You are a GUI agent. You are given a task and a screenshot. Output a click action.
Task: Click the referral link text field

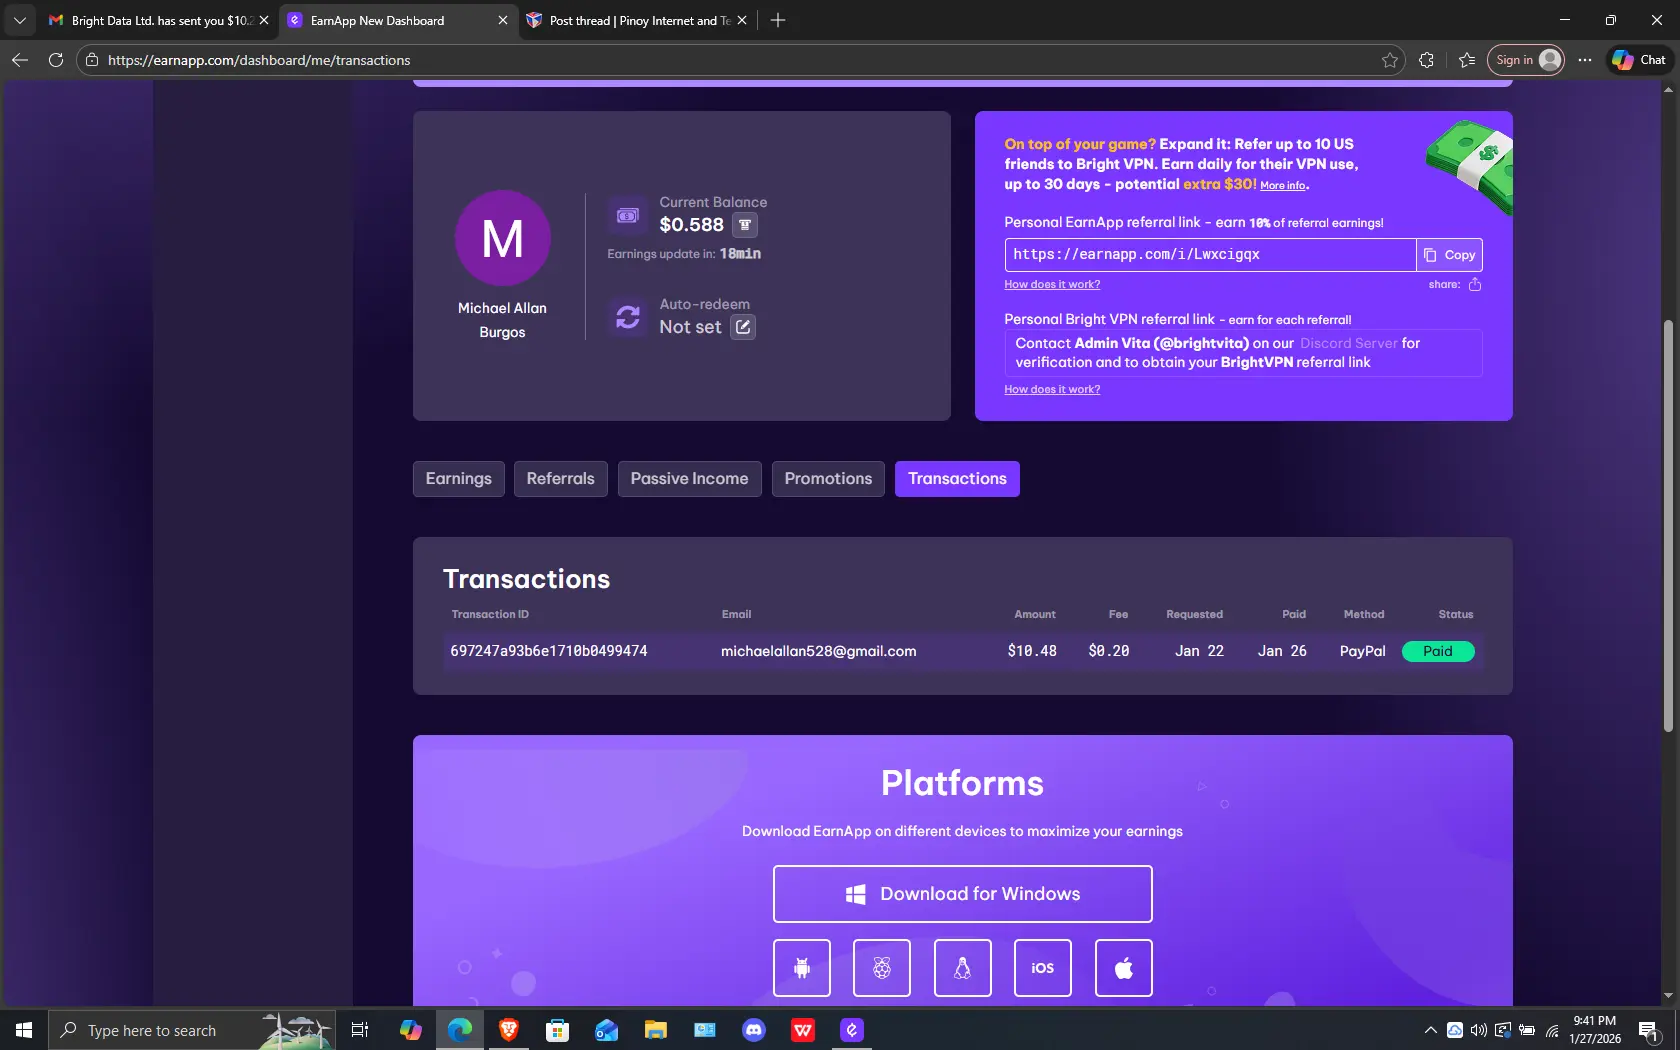(x=1210, y=255)
